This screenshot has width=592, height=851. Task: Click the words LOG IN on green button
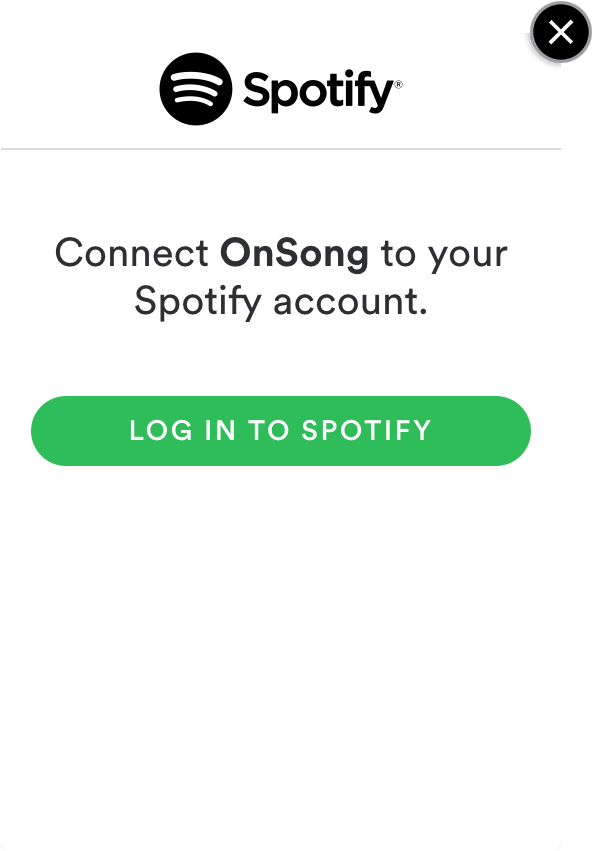pyautogui.click(x=182, y=430)
